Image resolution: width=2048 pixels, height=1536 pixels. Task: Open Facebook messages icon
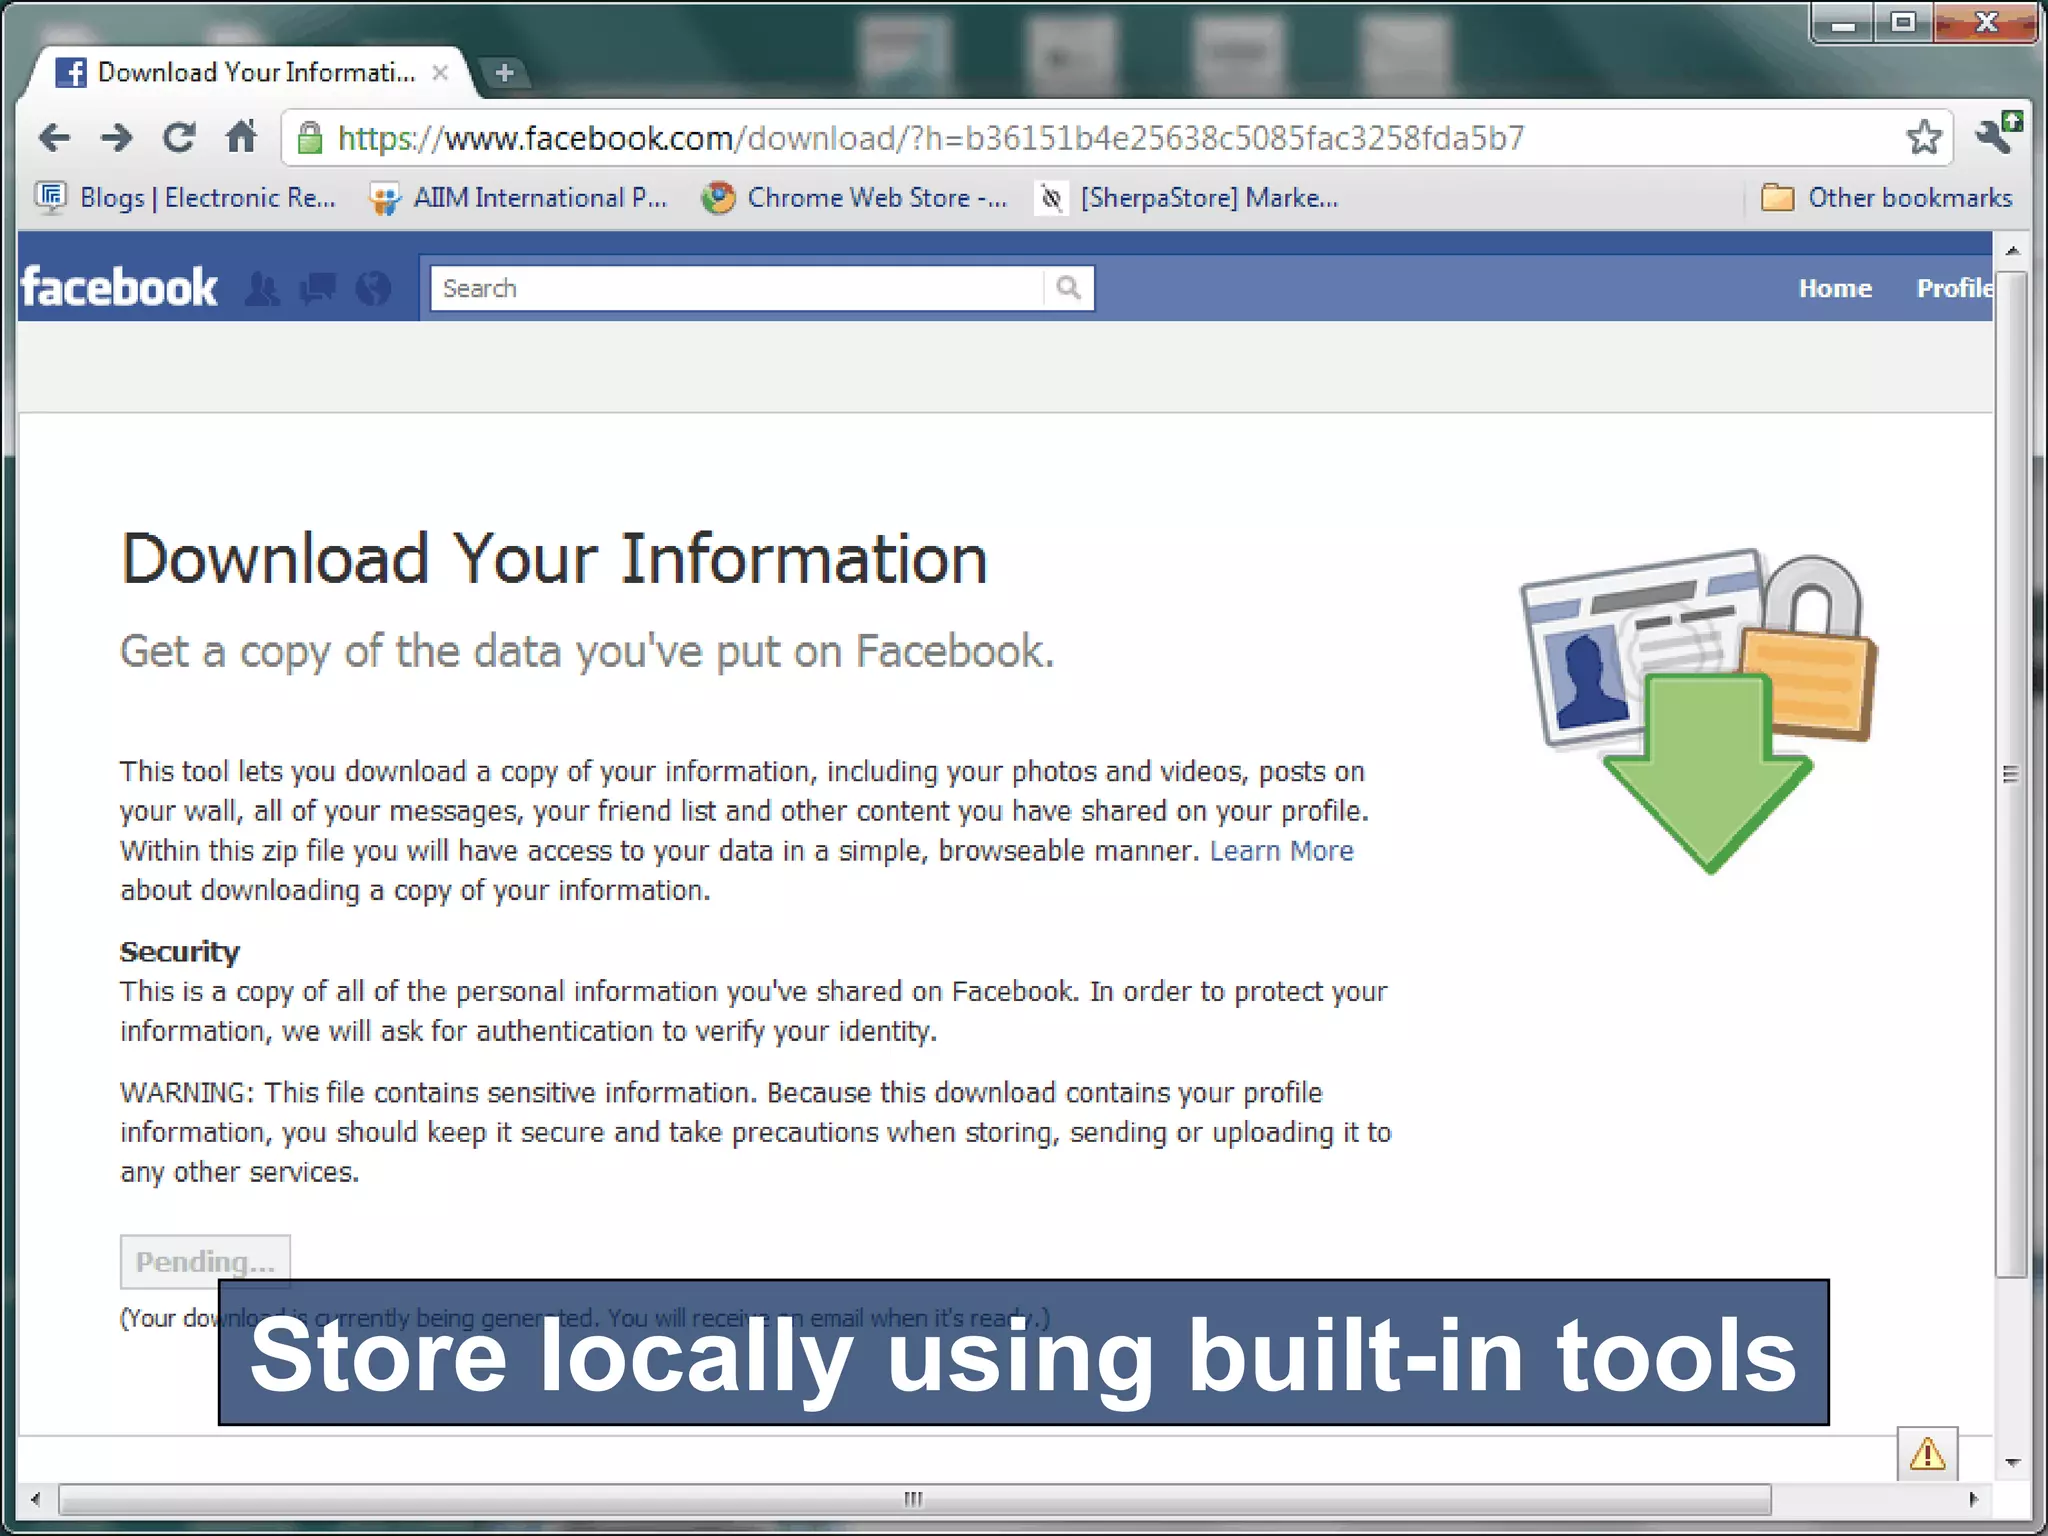point(319,289)
